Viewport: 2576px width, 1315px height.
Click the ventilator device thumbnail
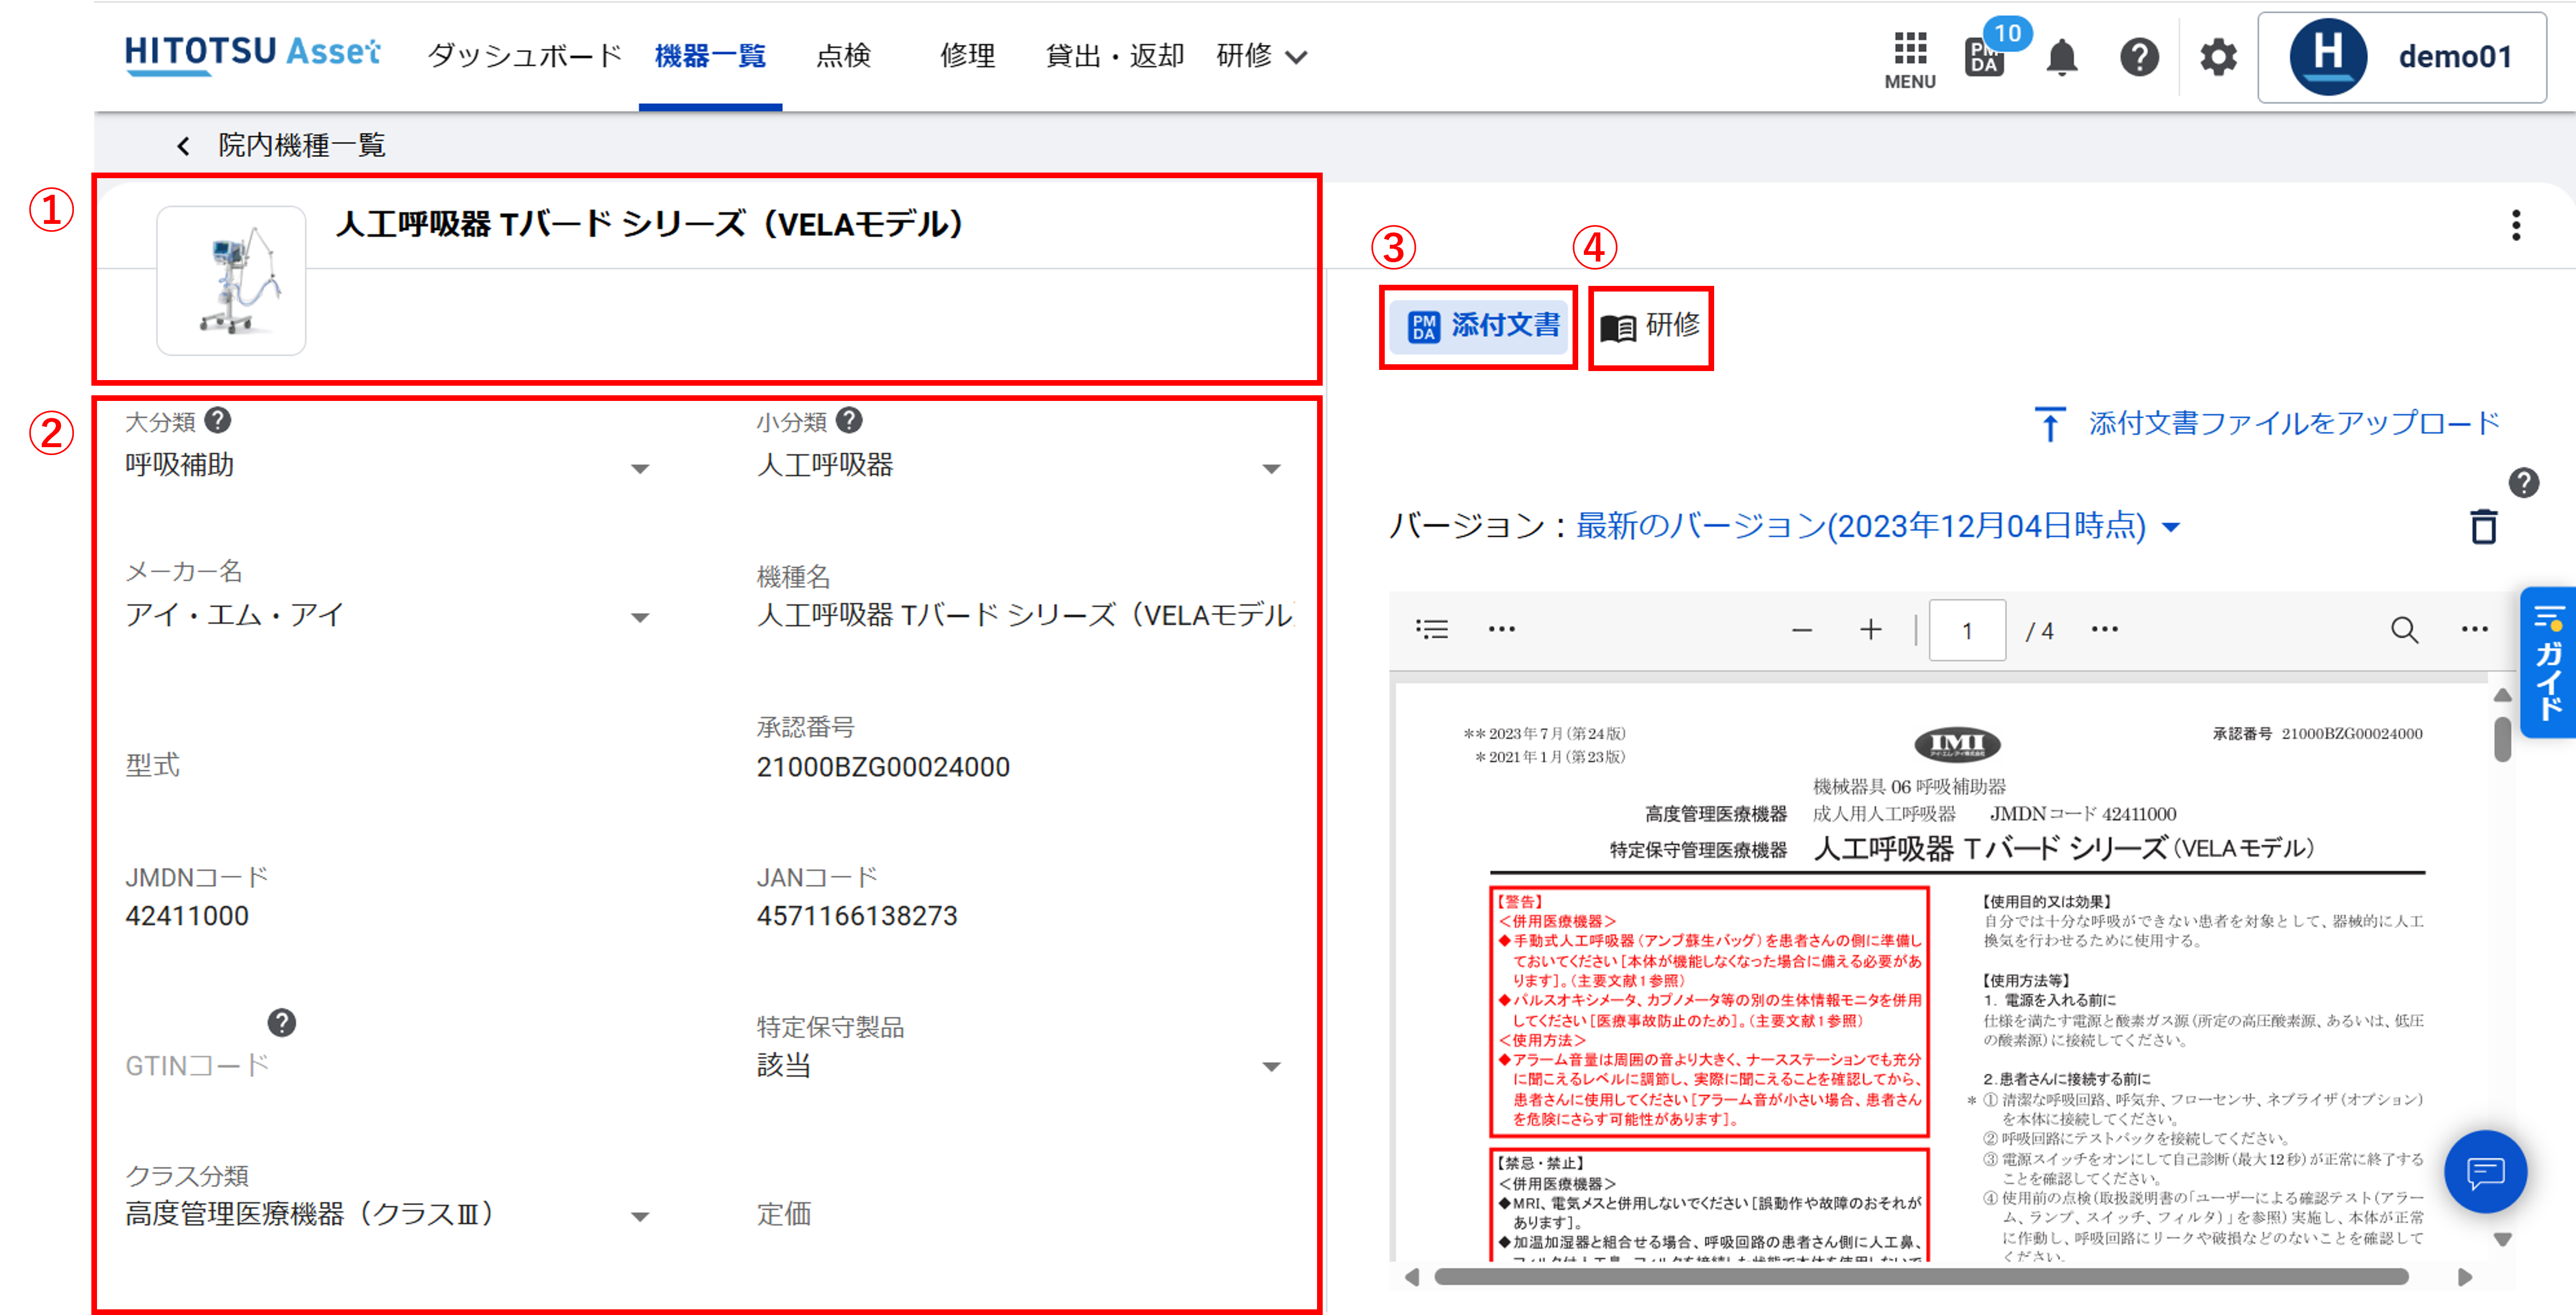click(x=231, y=280)
